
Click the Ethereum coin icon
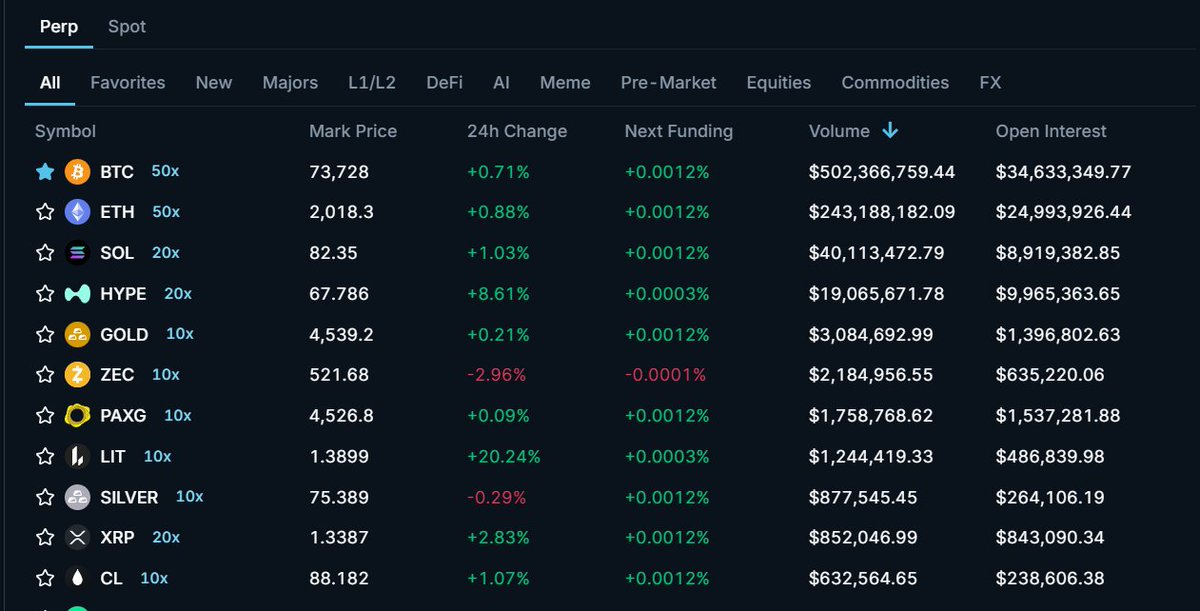coord(77,212)
